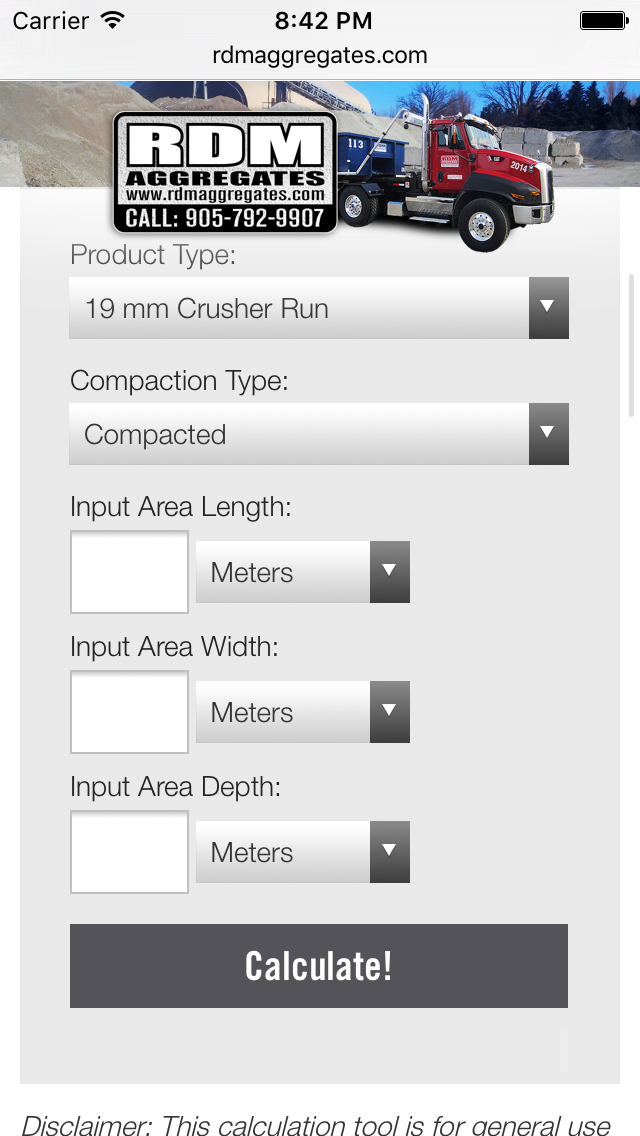Open the Product Type dropdown arrow
Image resolution: width=640 pixels, height=1136 pixels.
click(x=548, y=308)
